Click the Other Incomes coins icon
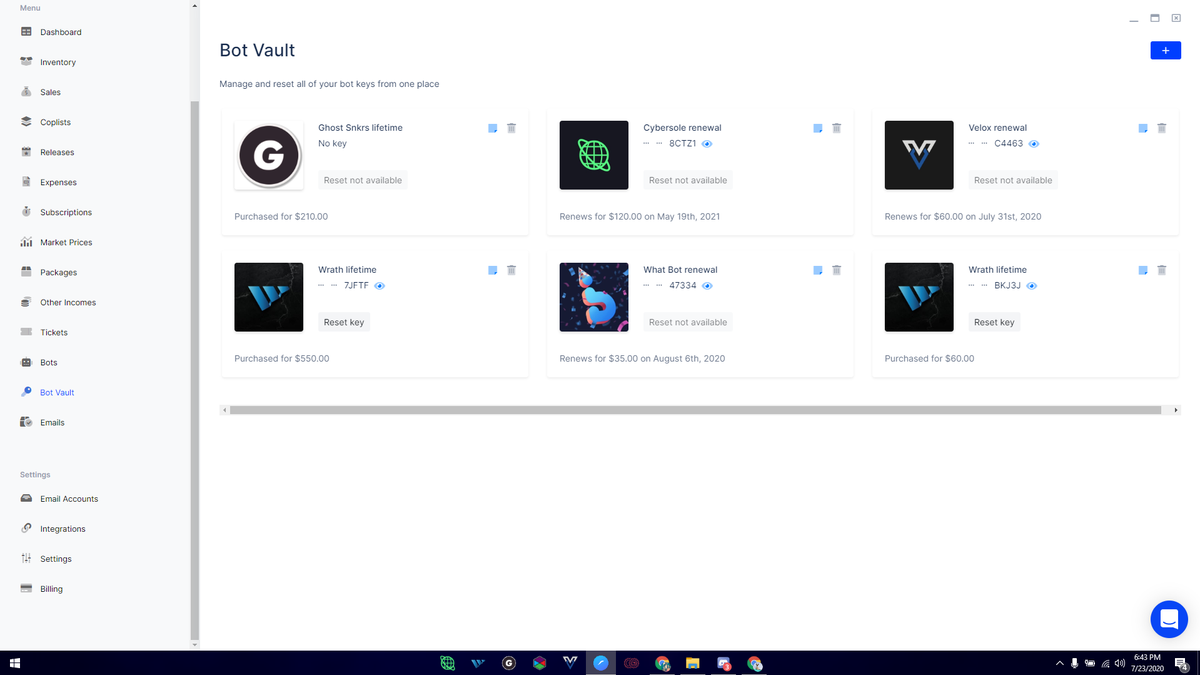1200x675 pixels. (x=27, y=302)
